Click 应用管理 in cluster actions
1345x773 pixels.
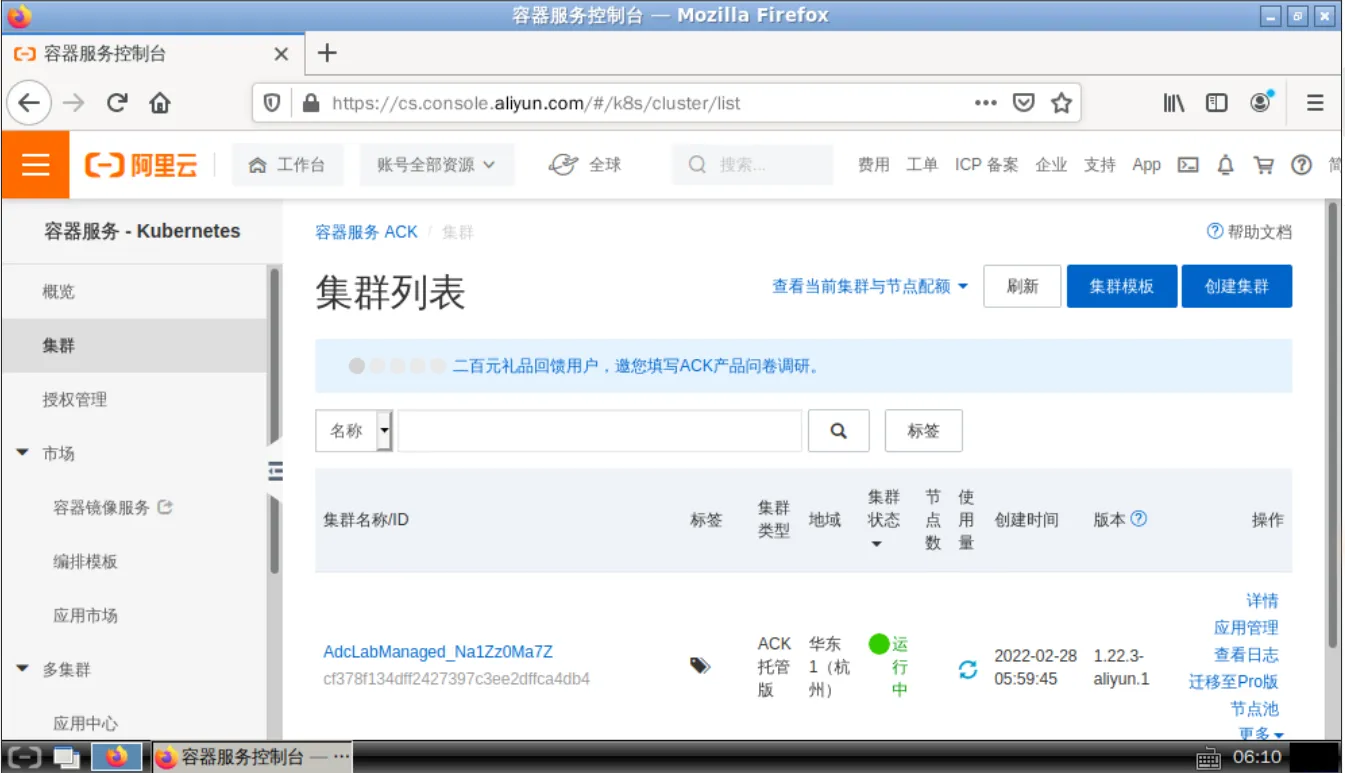point(1246,628)
